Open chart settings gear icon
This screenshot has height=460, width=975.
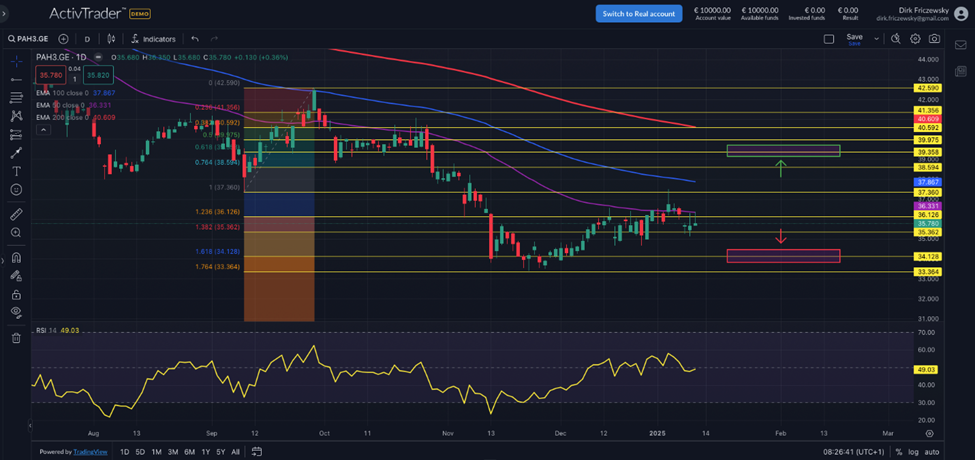[915, 39]
